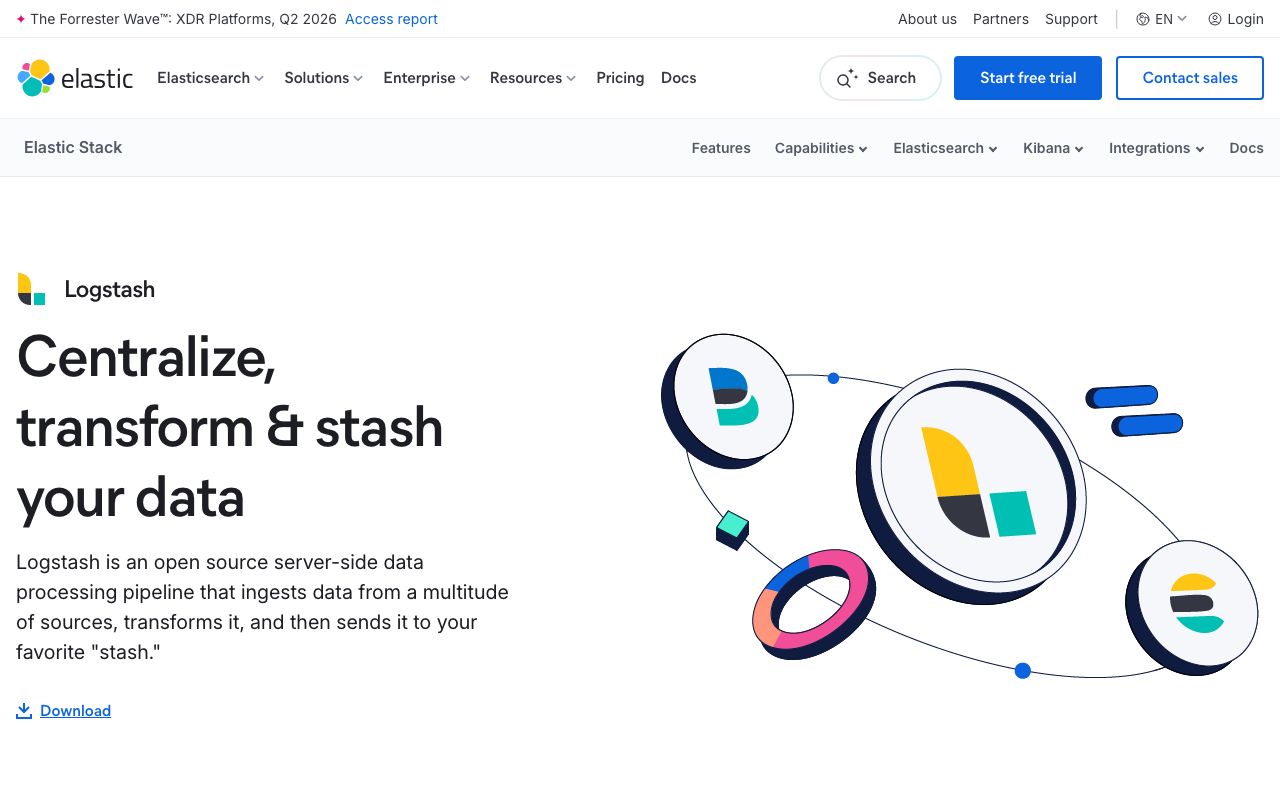Open the EN language selector
The height and width of the screenshot is (800, 1280).
(x=1161, y=19)
